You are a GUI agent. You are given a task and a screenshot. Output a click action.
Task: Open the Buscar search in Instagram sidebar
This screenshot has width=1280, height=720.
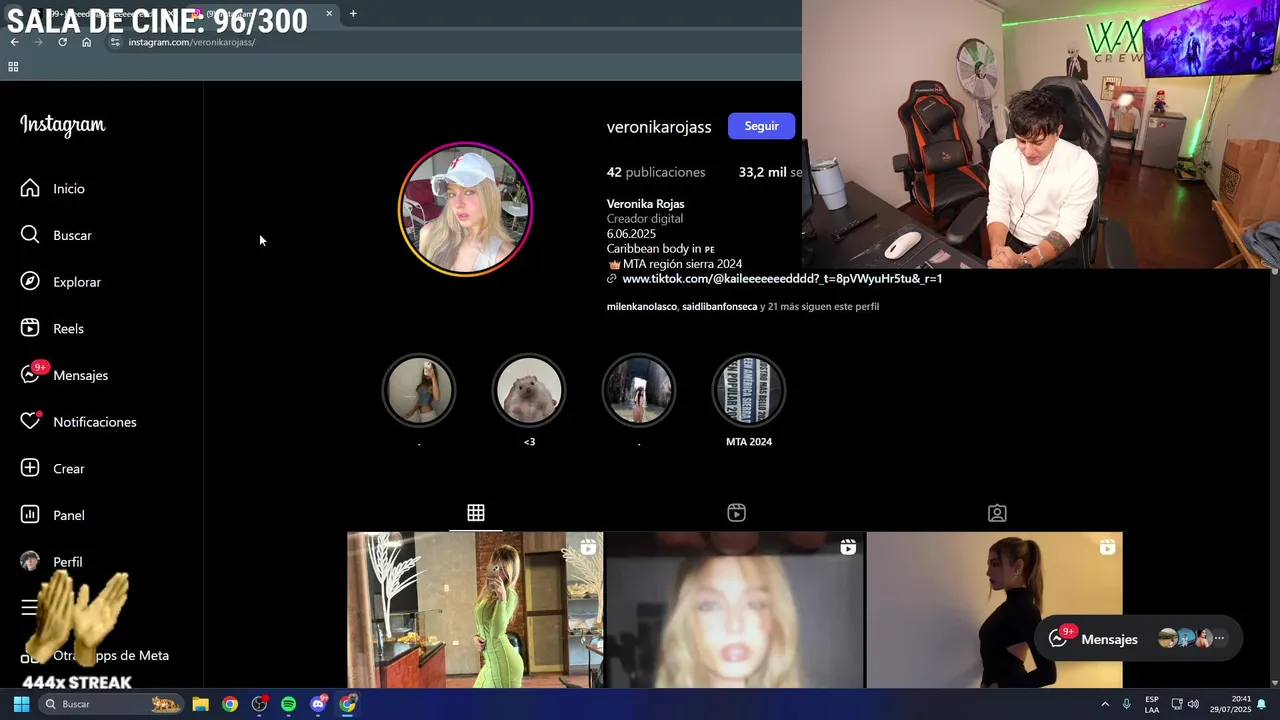pyautogui.click(x=57, y=235)
